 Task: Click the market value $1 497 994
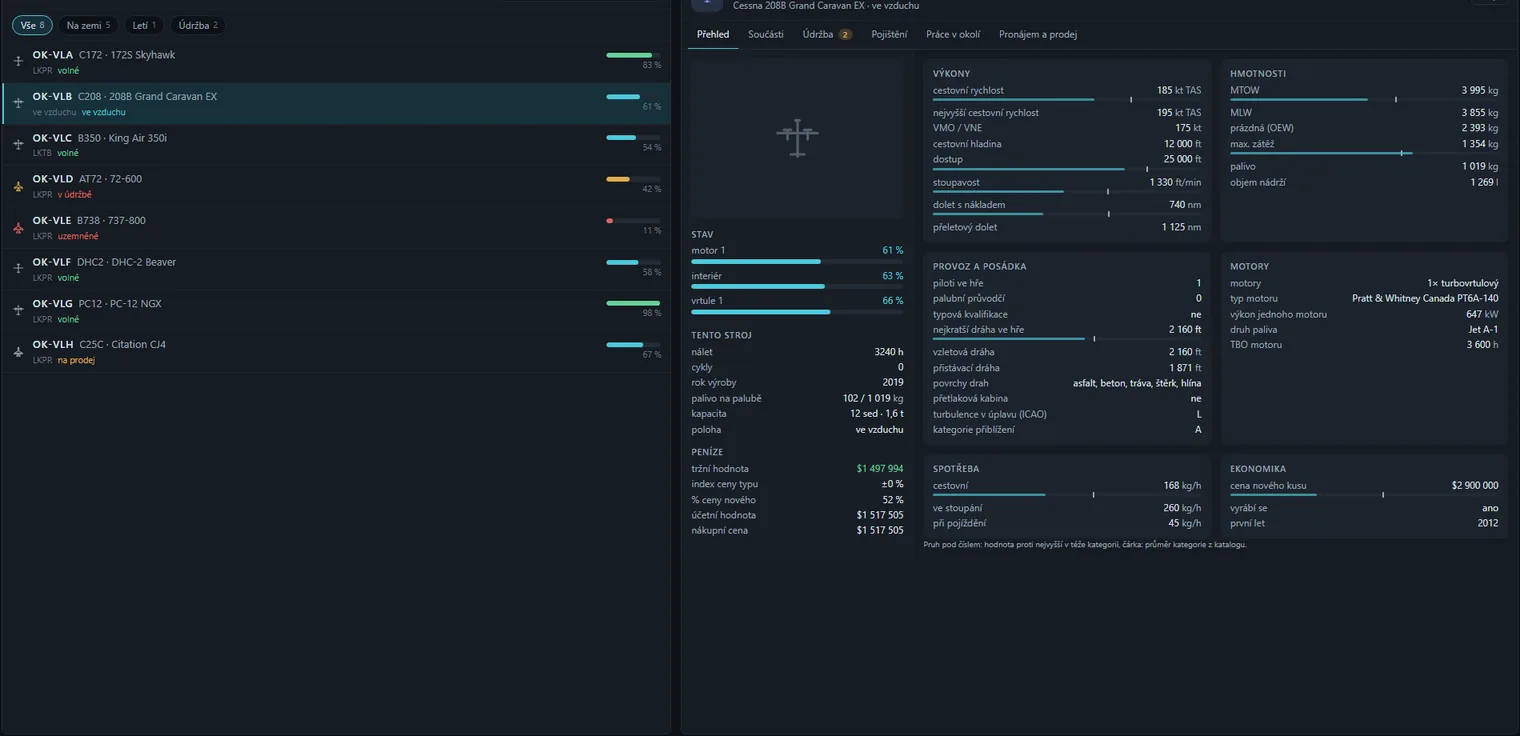tap(880, 468)
